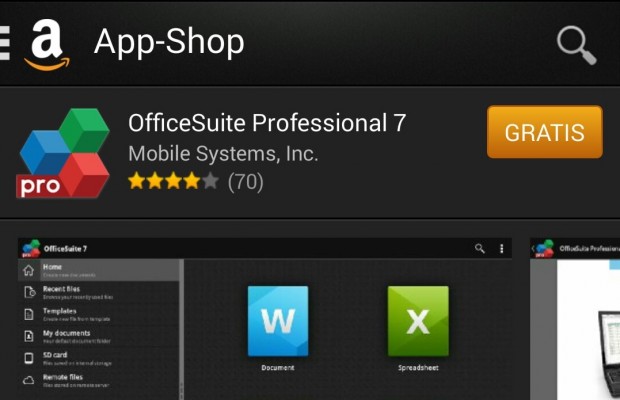This screenshot has width=620, height=400.
Task: Select the green Spreadsheet X icon
Action: 418,321
